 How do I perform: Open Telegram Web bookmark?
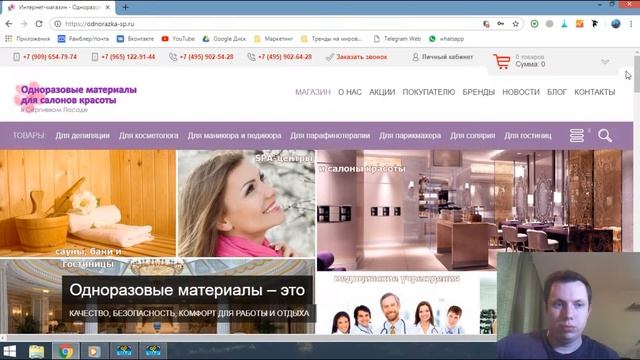(397, 39)
